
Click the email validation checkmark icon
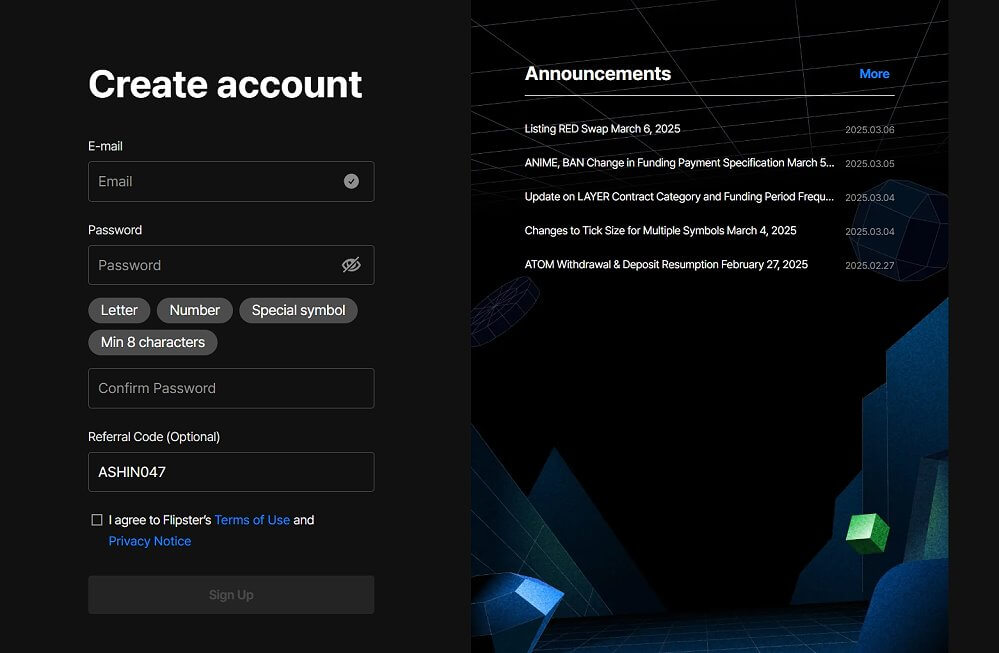point(351,182)
